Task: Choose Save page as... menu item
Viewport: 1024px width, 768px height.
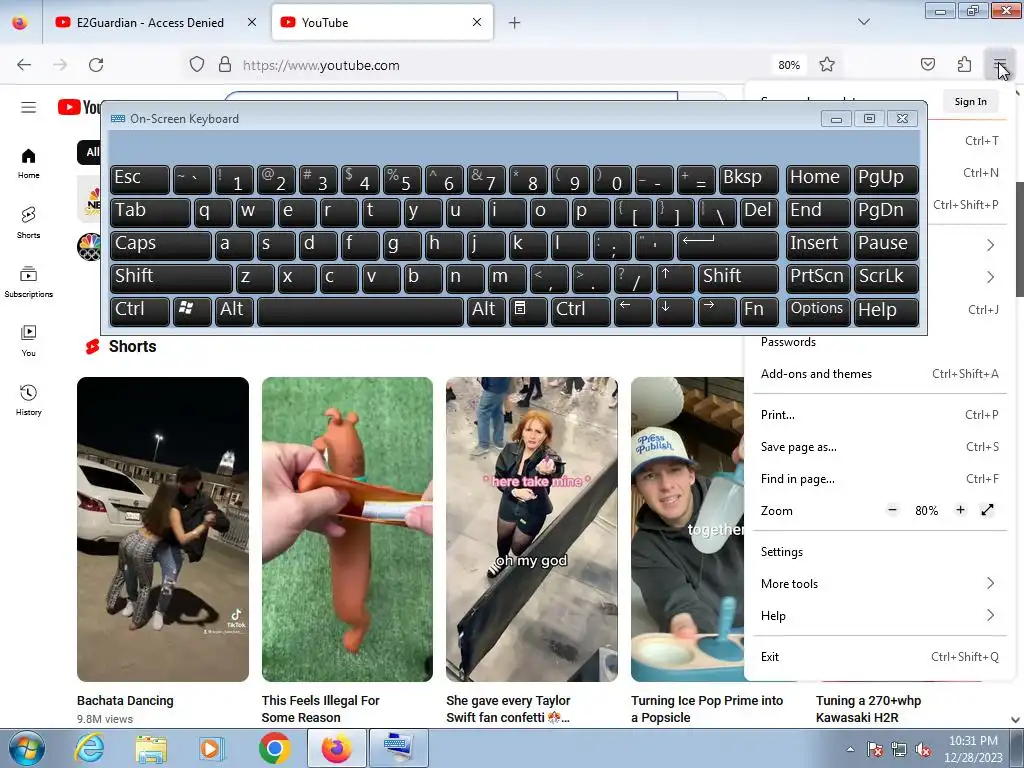Action: click(879, 447)
